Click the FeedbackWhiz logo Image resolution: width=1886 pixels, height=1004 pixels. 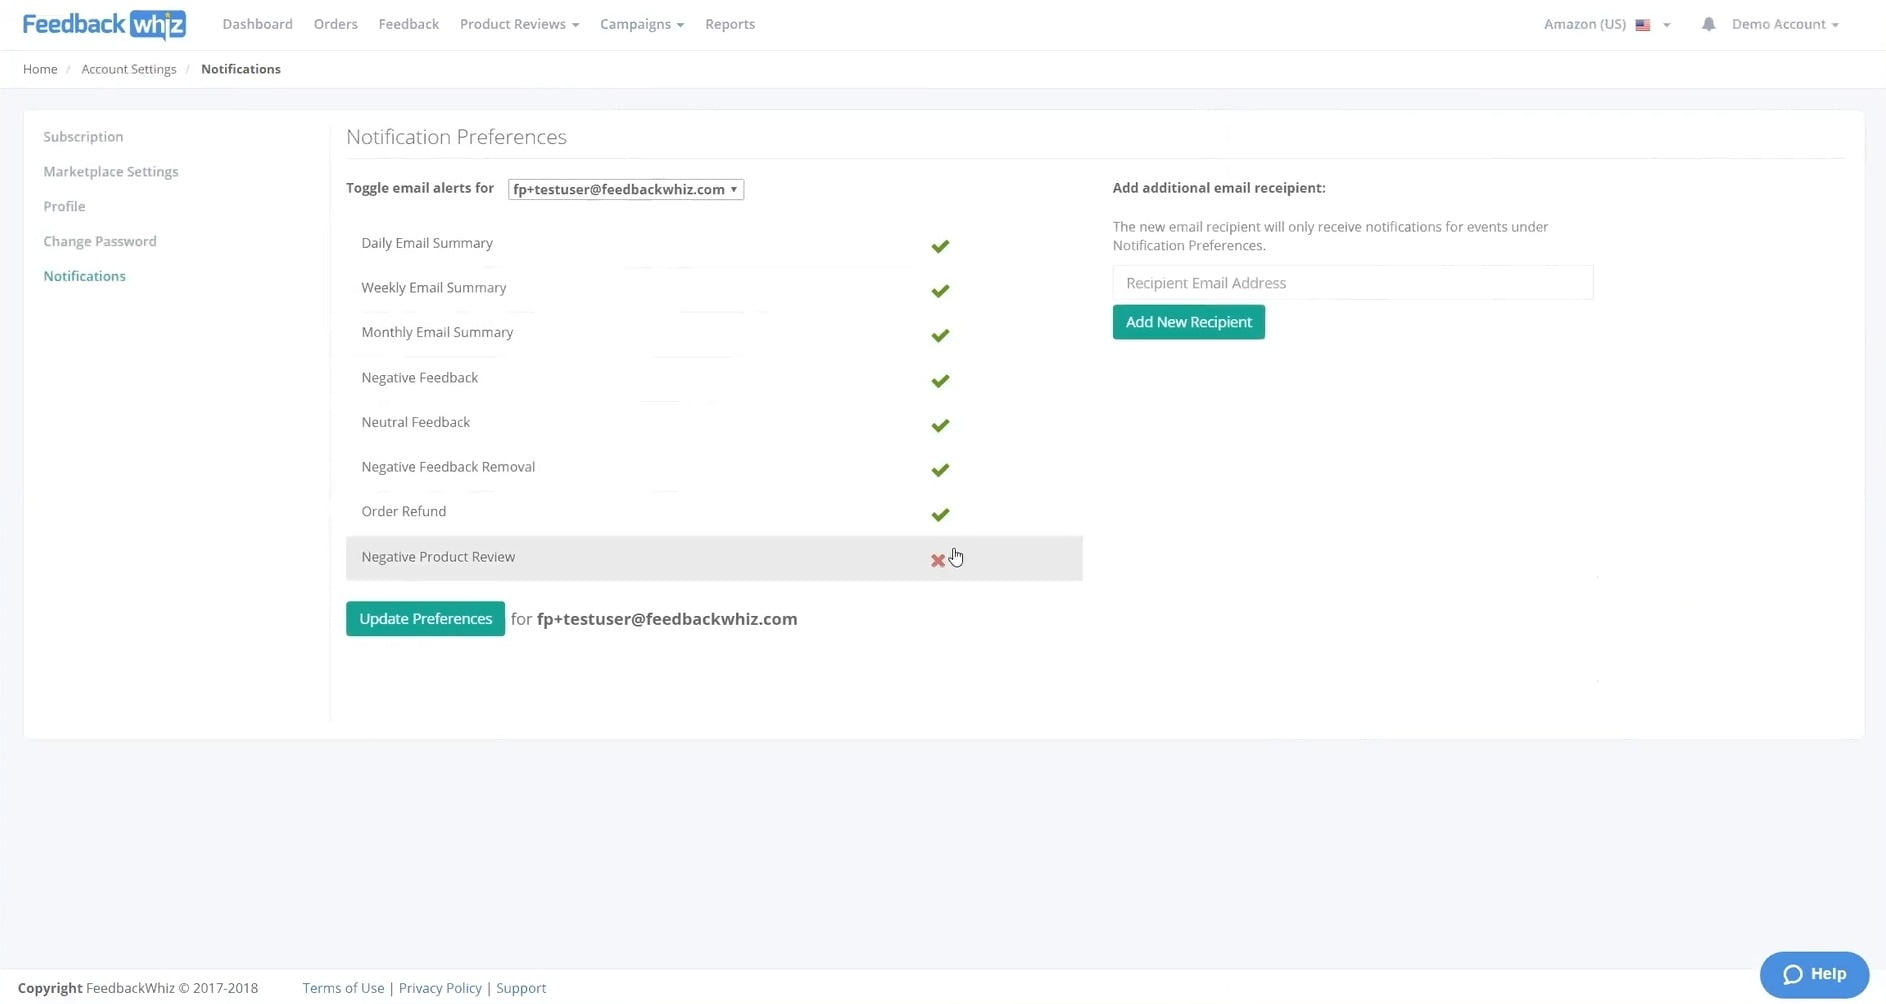[x=104, y=25]
